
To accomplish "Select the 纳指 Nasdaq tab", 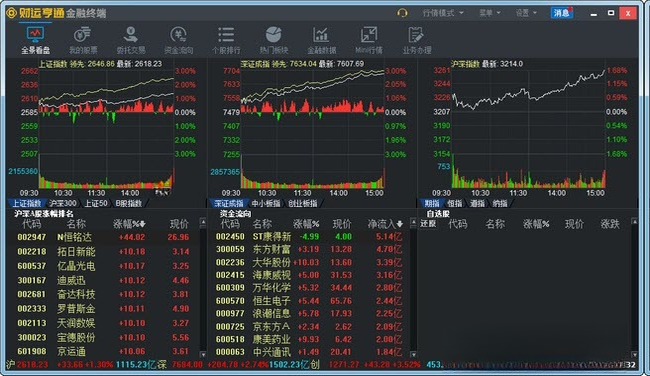I will [500, 203].
